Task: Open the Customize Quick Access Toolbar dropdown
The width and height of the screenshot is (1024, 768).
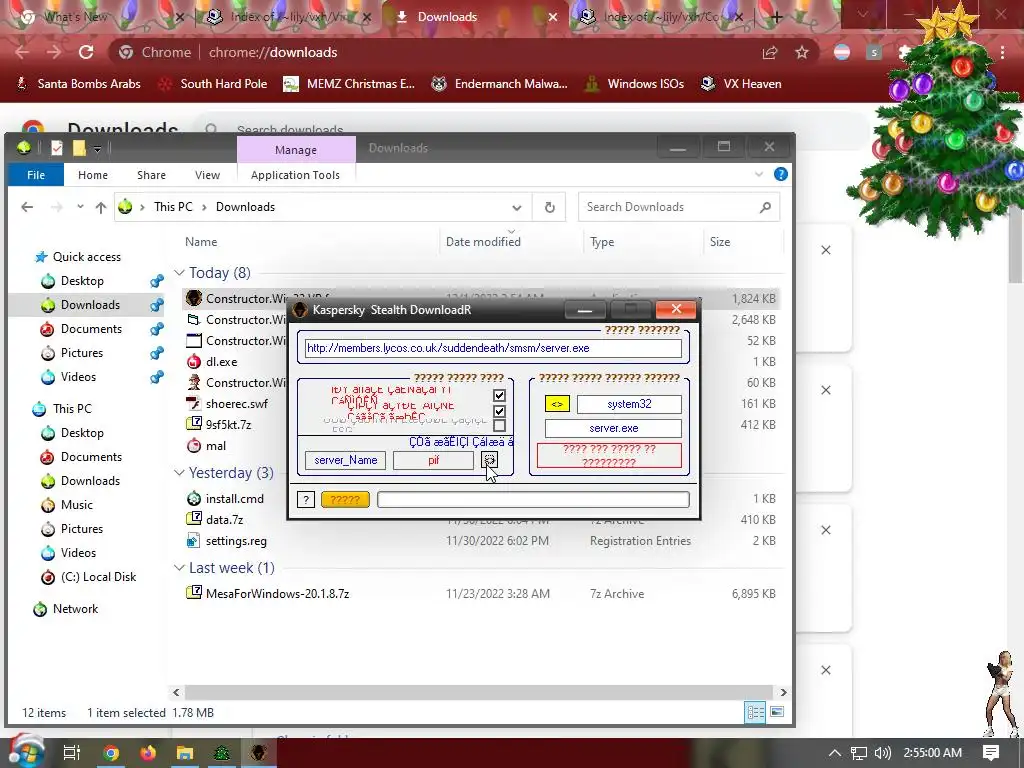Action: click(x=97, y=149)
